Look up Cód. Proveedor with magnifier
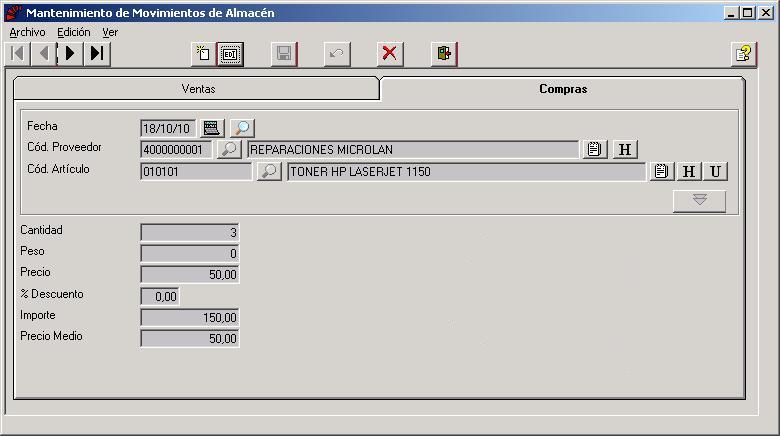Screen dimensions: 780x436 coord(229,149)
